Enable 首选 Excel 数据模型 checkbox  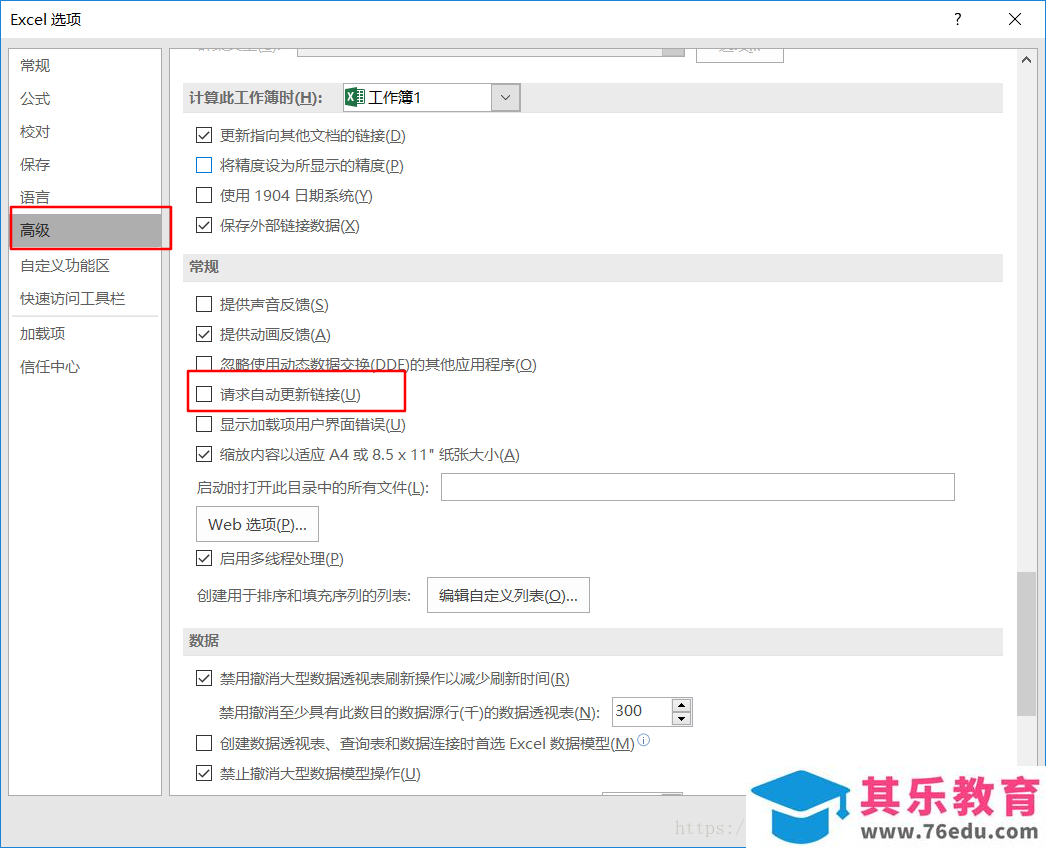(204, 743)
